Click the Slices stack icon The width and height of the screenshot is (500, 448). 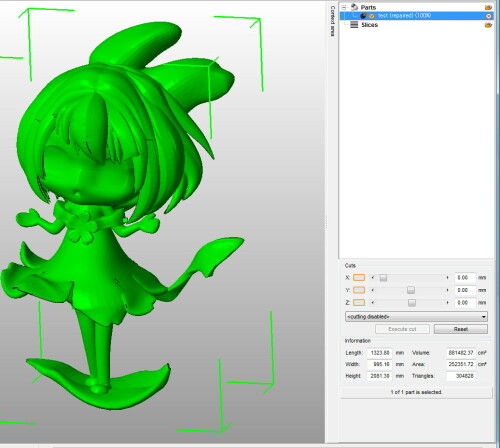pos(354,25)
